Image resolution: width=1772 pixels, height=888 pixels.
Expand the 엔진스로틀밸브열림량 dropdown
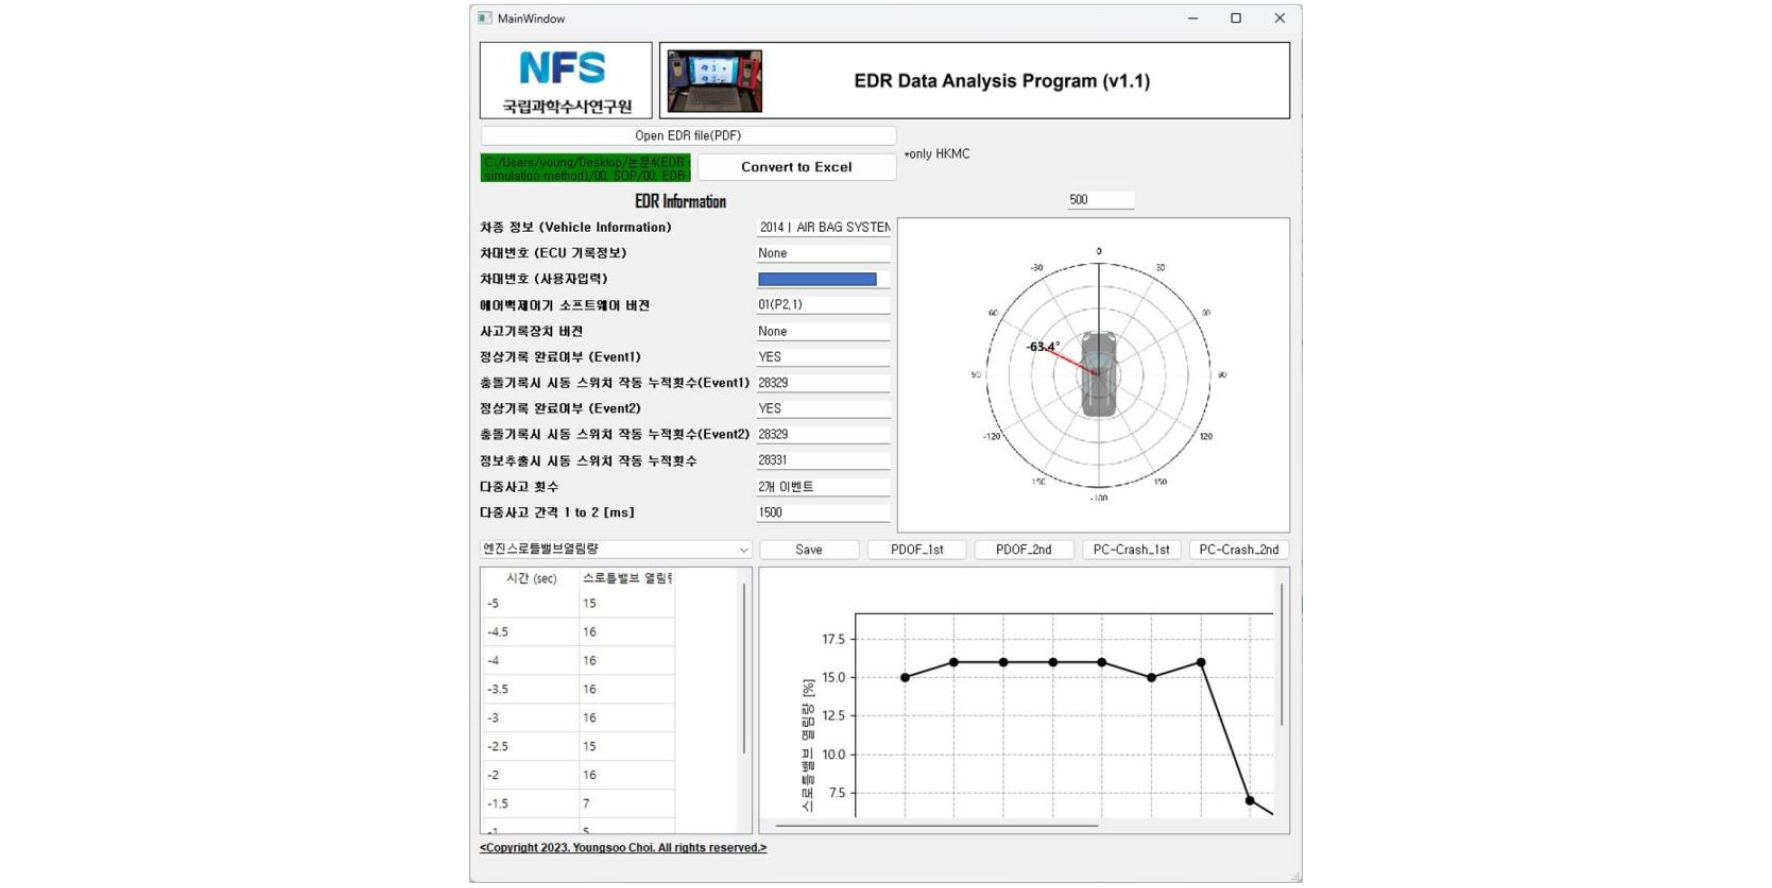click(x=616, y=549)
